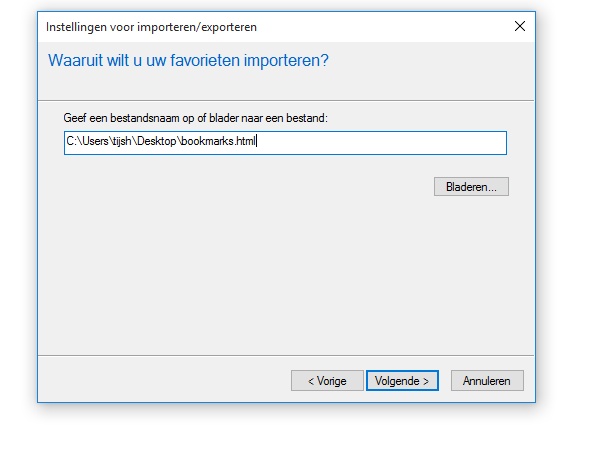Click the C: drive letter in the path
Viewport: 592px width, 449px height.
[x=71, y=141]
